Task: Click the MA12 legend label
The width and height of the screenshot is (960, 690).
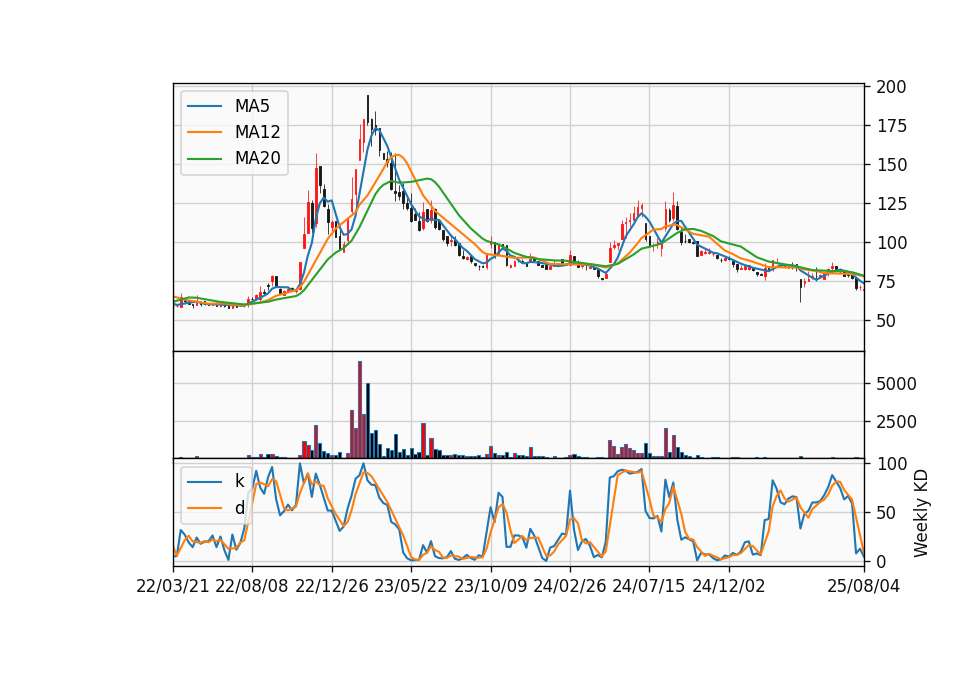Action: click(x=257, y=132)
